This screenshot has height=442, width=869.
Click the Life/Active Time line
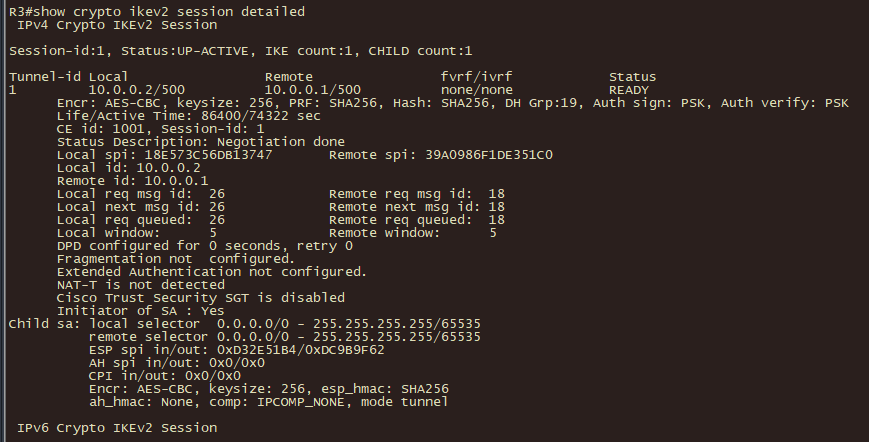188,116
